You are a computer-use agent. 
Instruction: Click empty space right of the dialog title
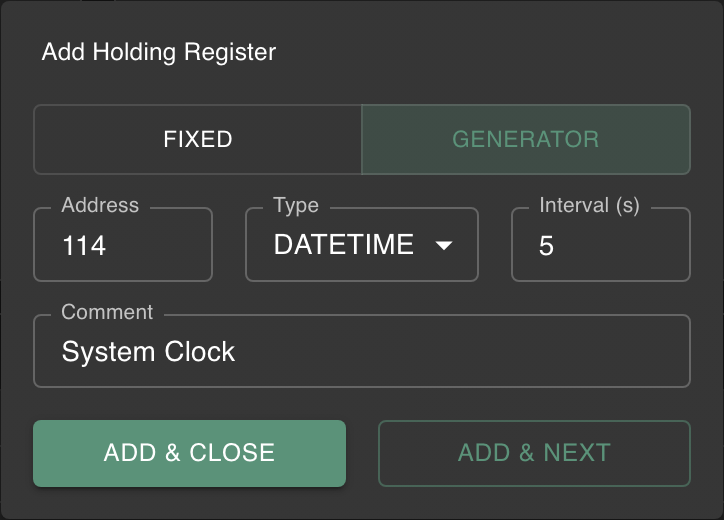[500, 52]
